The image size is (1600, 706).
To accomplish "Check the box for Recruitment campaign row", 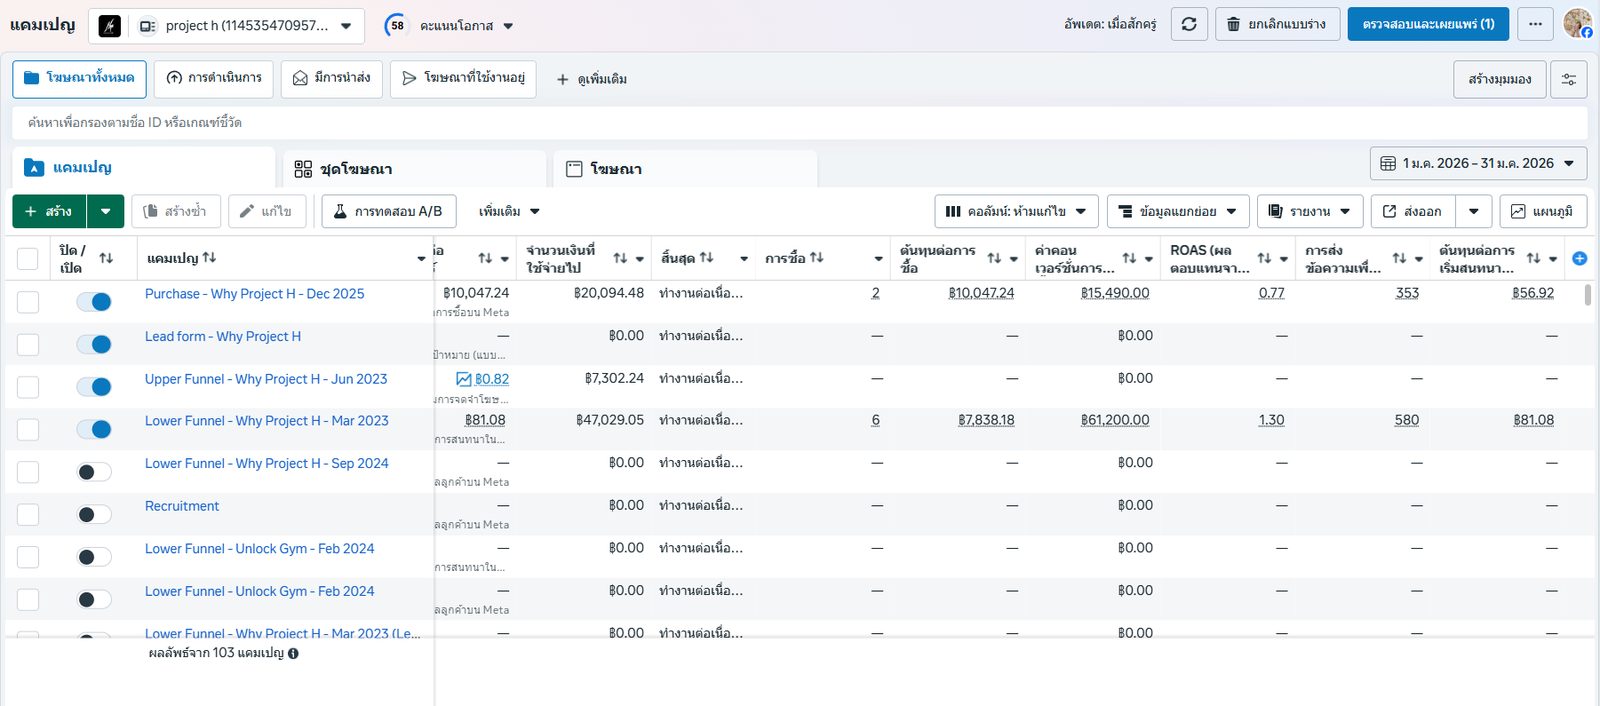I will (28, 514).
